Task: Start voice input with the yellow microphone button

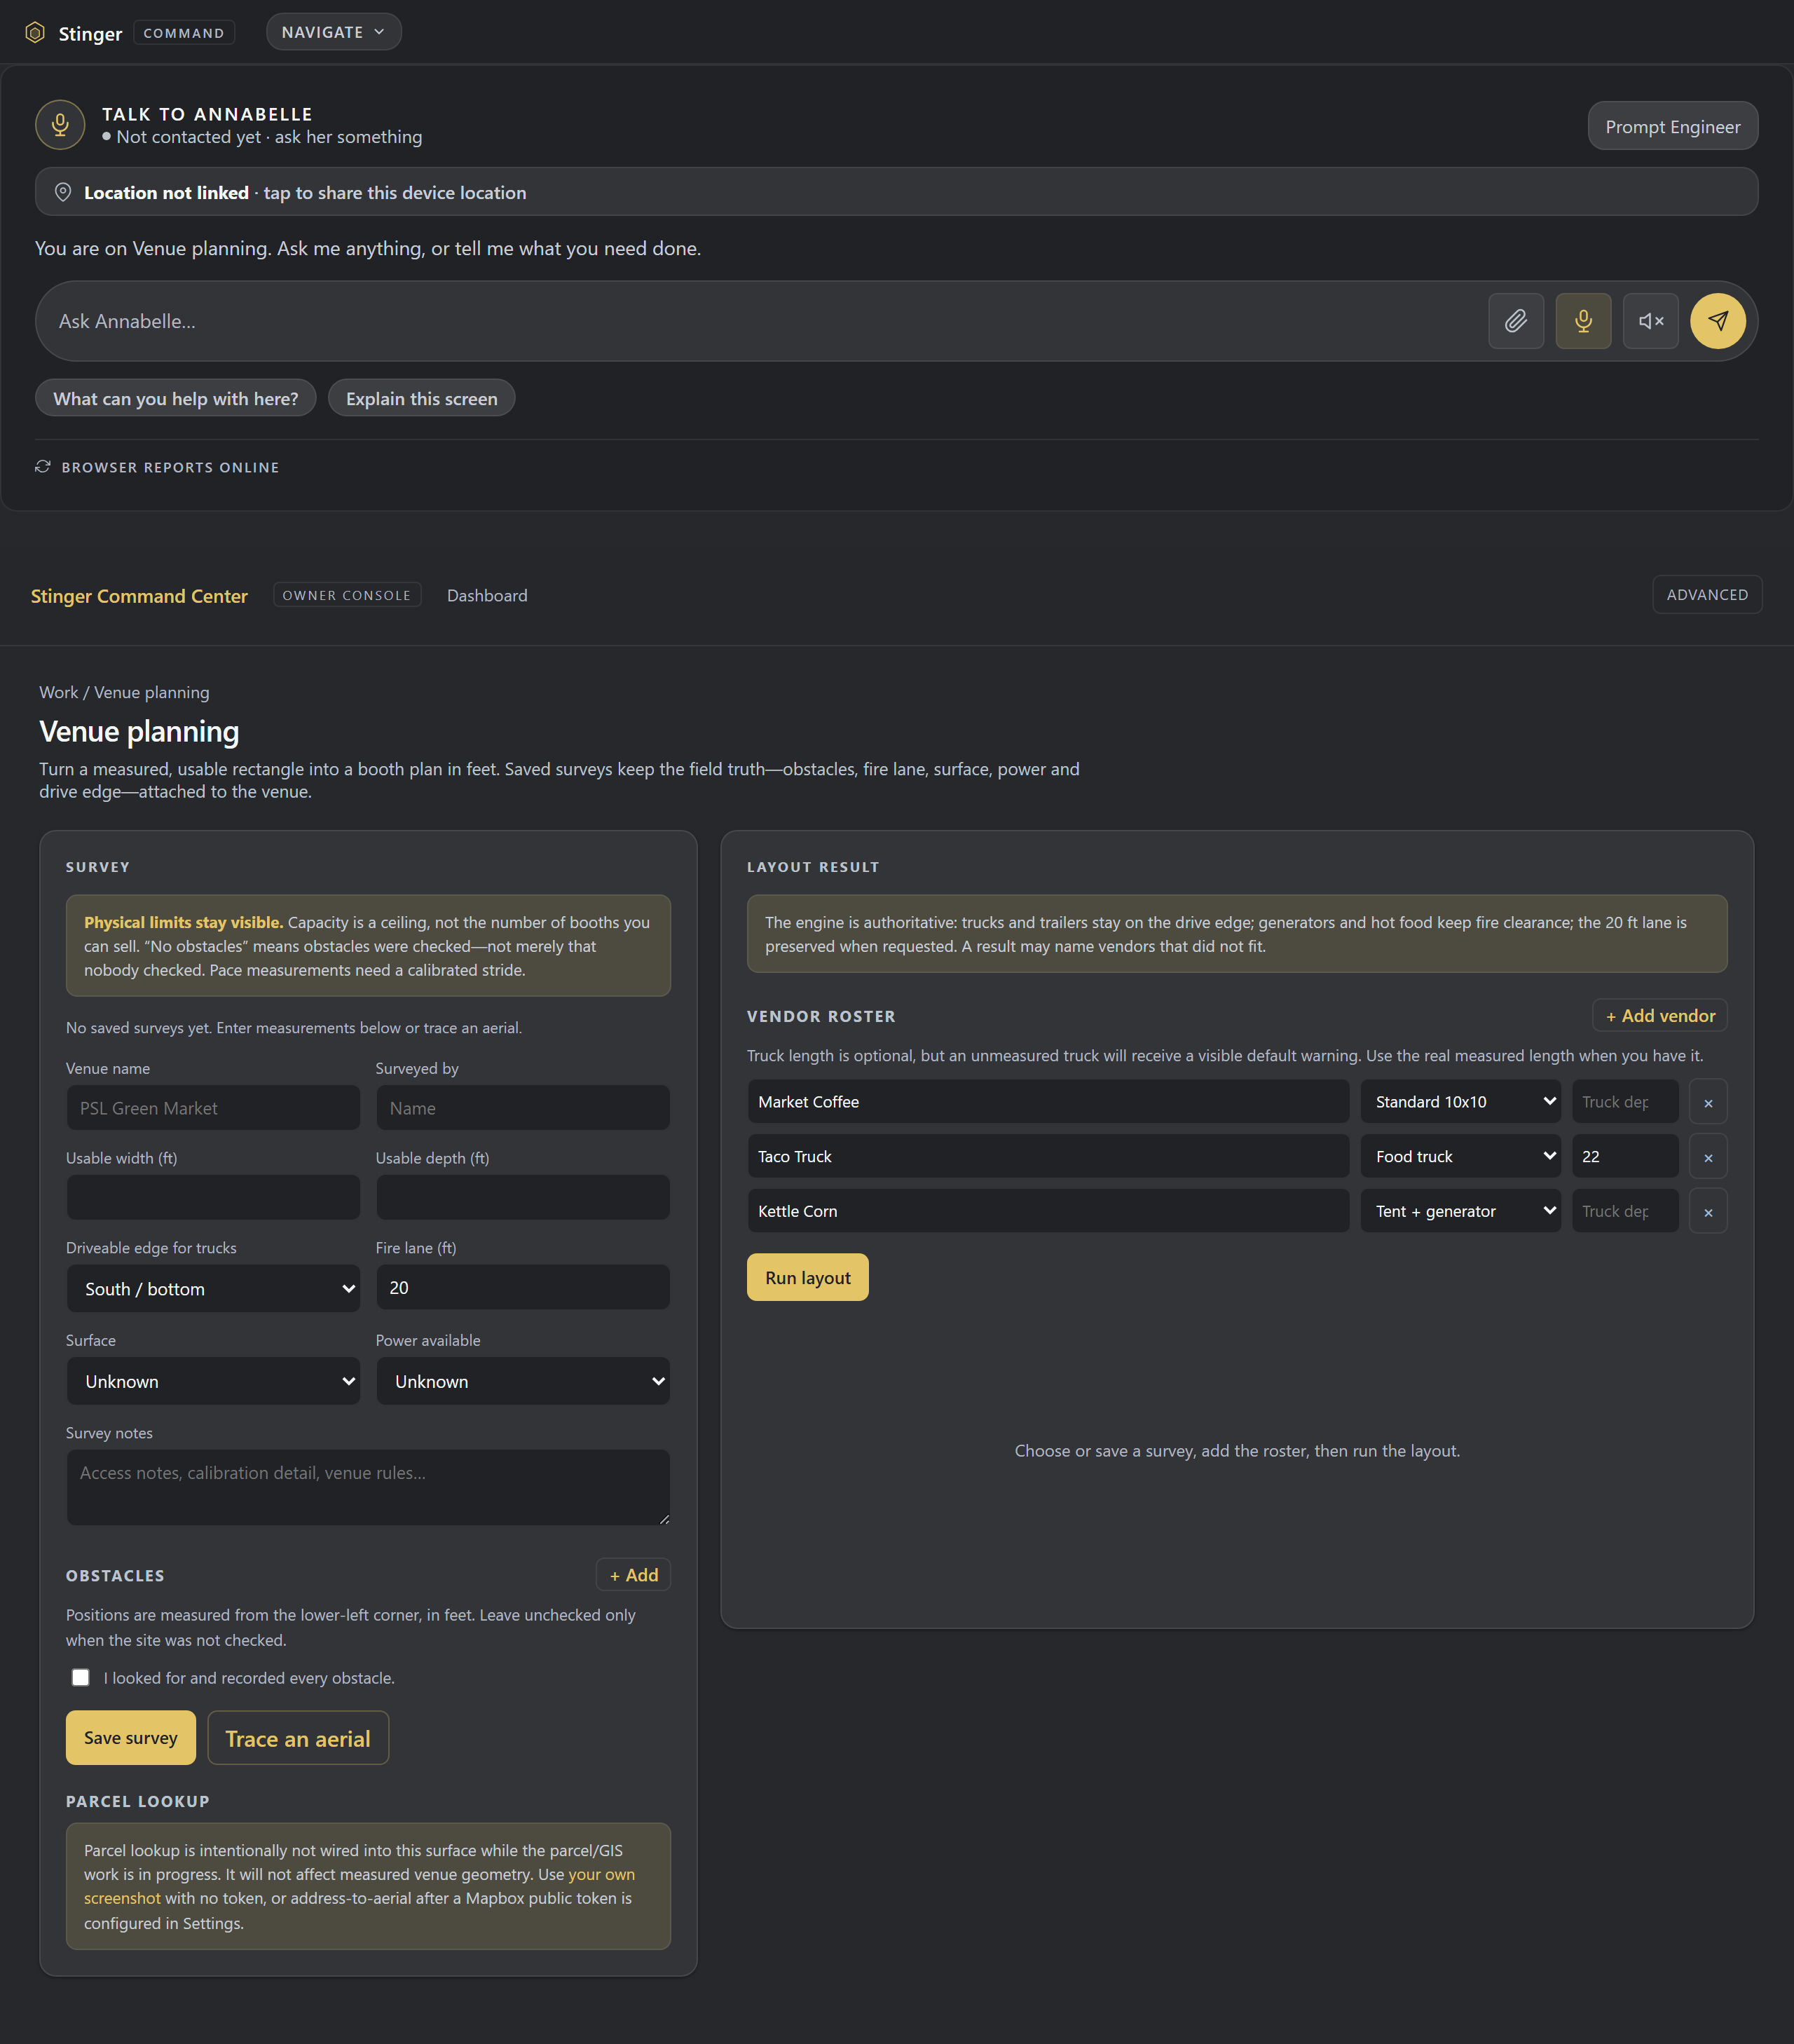Action: click(1583, 321)
